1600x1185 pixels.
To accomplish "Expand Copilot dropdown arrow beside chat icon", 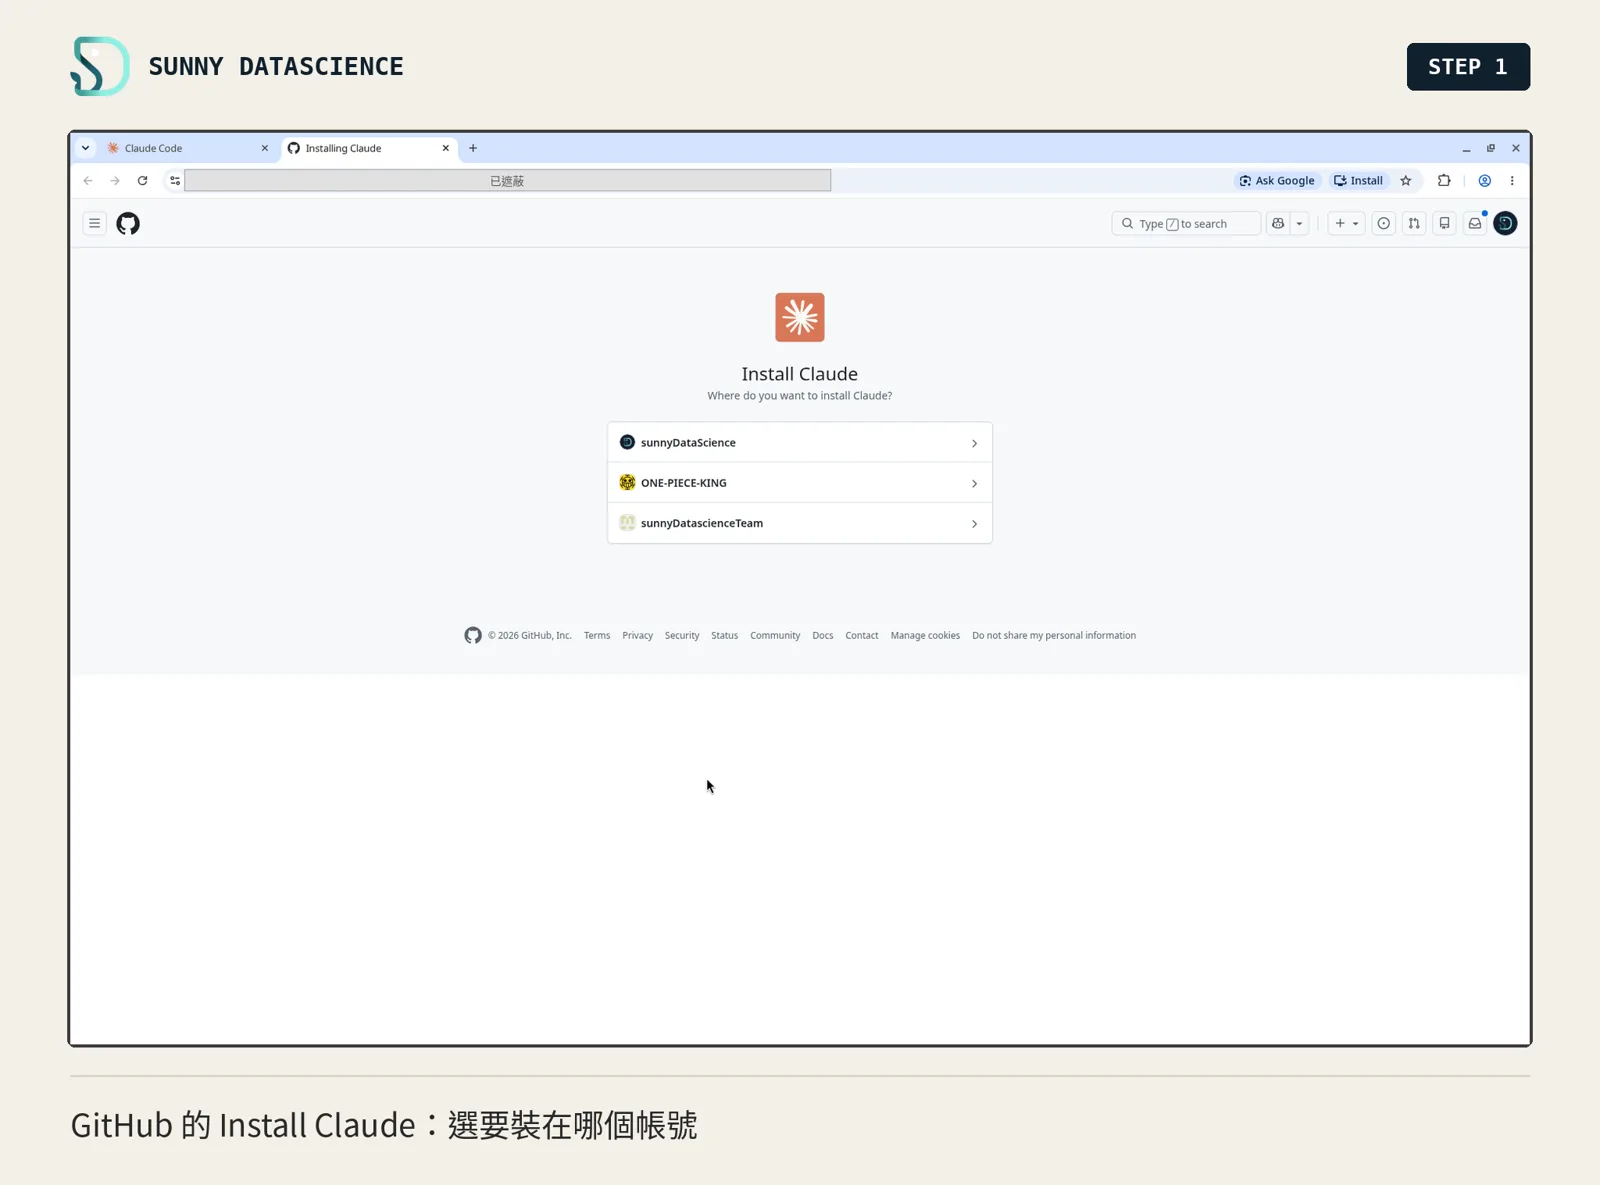I will pyautogui.click(x=1299, y=223).
